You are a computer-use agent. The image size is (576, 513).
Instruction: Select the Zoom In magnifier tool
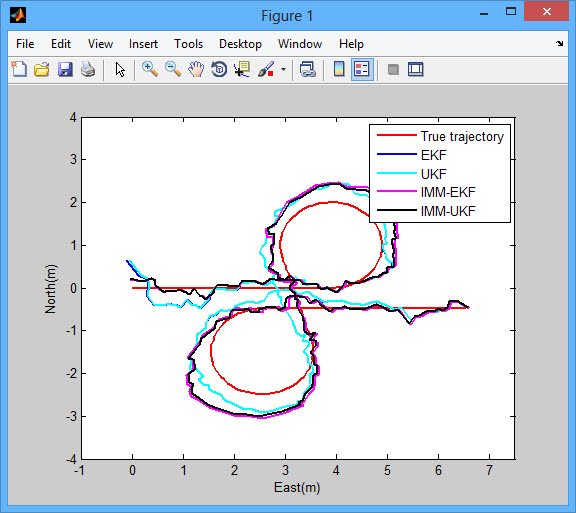coord(150,69)
